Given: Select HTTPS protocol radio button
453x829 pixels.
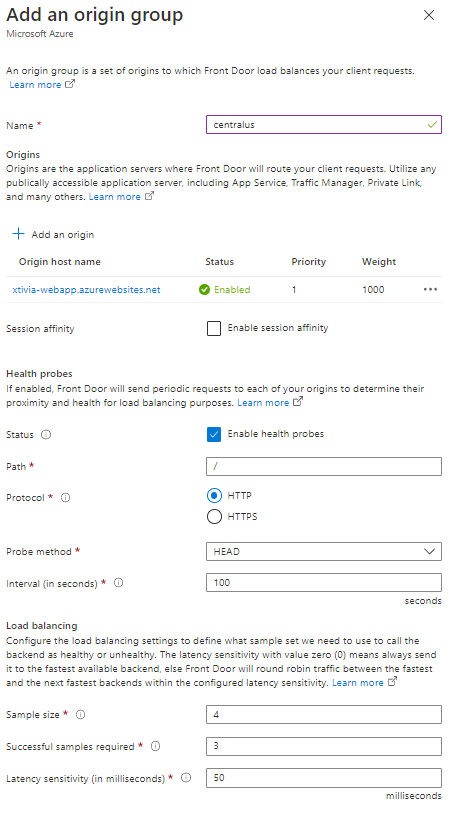Looking at the screenshot, I should pos(214,517).
